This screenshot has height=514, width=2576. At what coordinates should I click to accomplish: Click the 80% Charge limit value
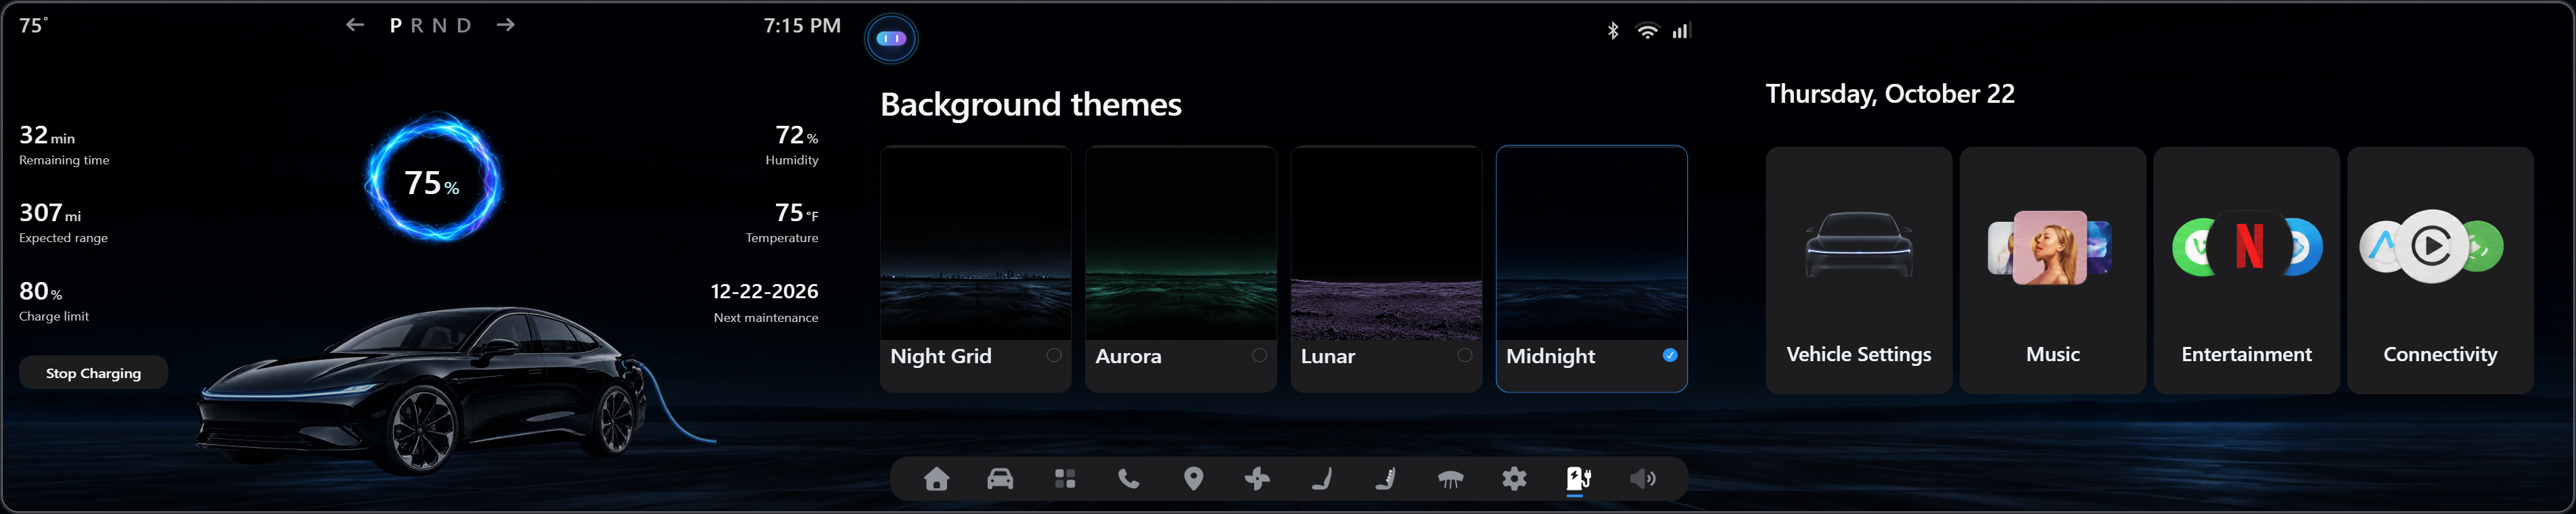coord(40,291)
